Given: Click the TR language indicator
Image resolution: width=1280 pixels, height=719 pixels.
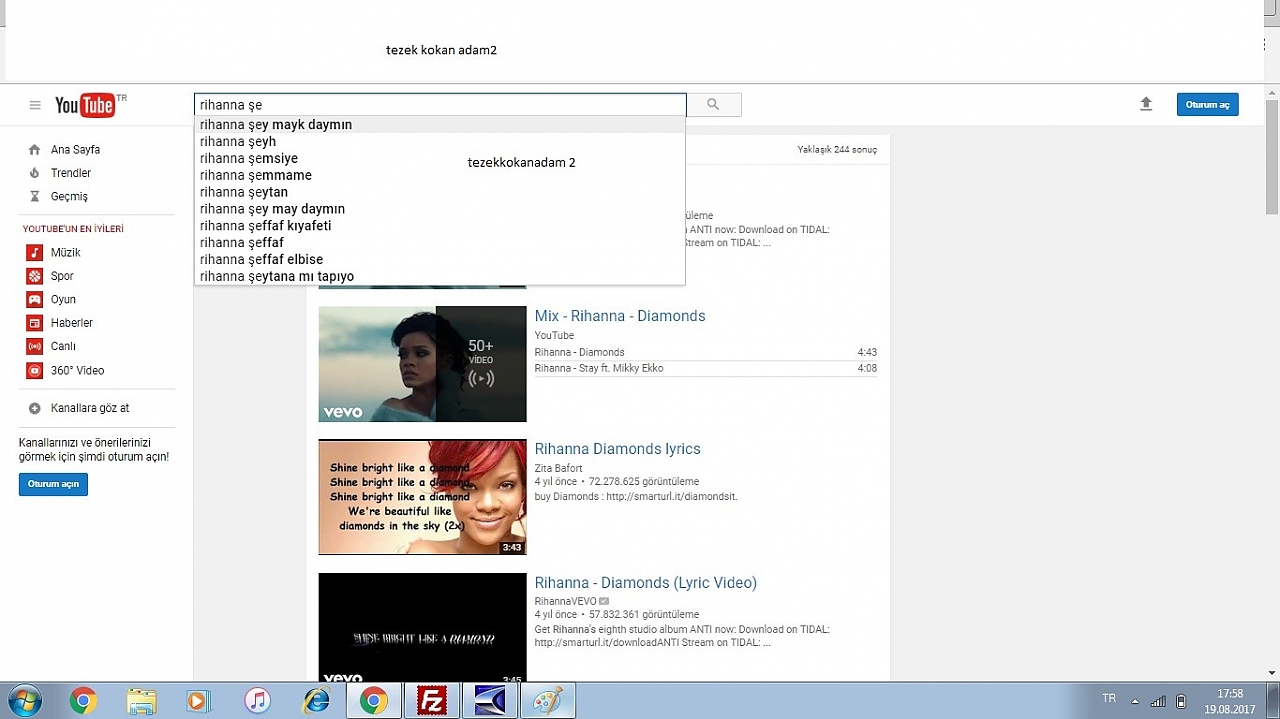Looking at the screenshot, I should point(1109,698).
